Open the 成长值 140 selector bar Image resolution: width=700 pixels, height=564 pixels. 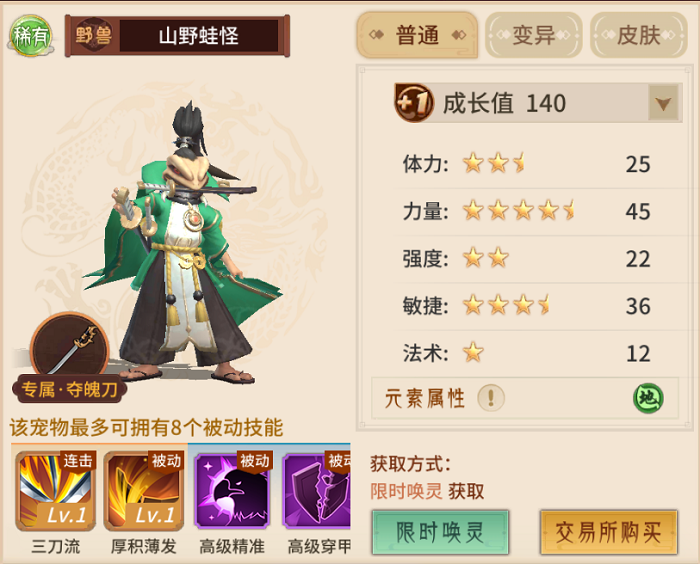[x=538, y=103]
